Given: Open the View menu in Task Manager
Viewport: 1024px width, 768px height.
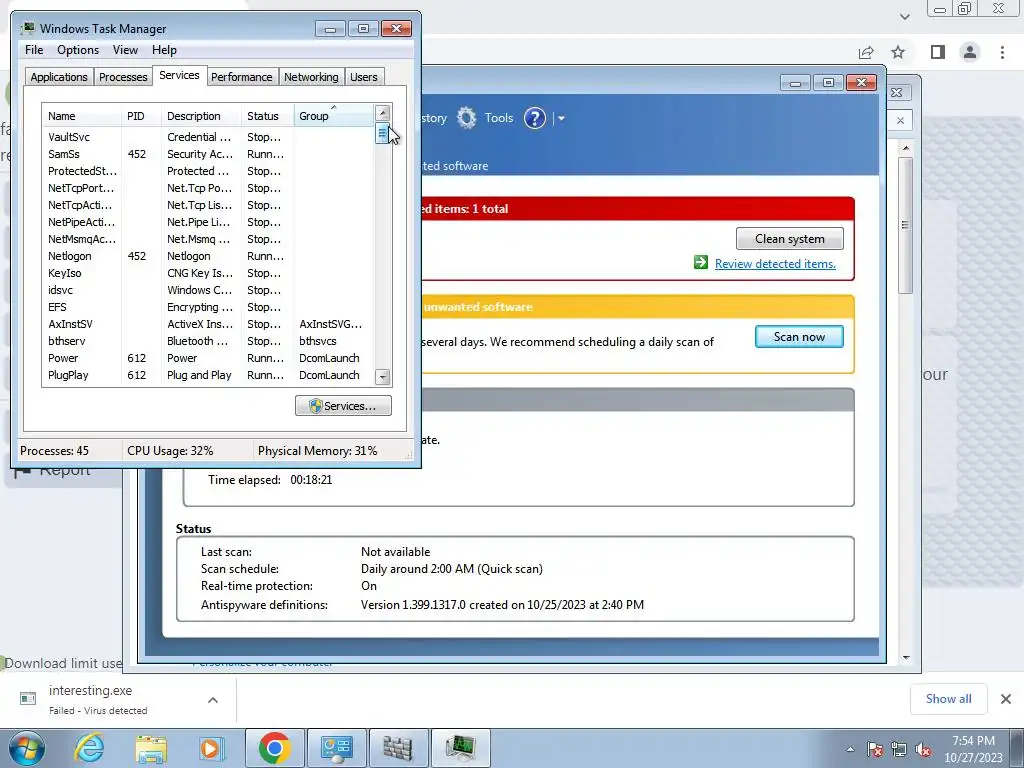Looking at the screenshot, I should tap(125, 50).
